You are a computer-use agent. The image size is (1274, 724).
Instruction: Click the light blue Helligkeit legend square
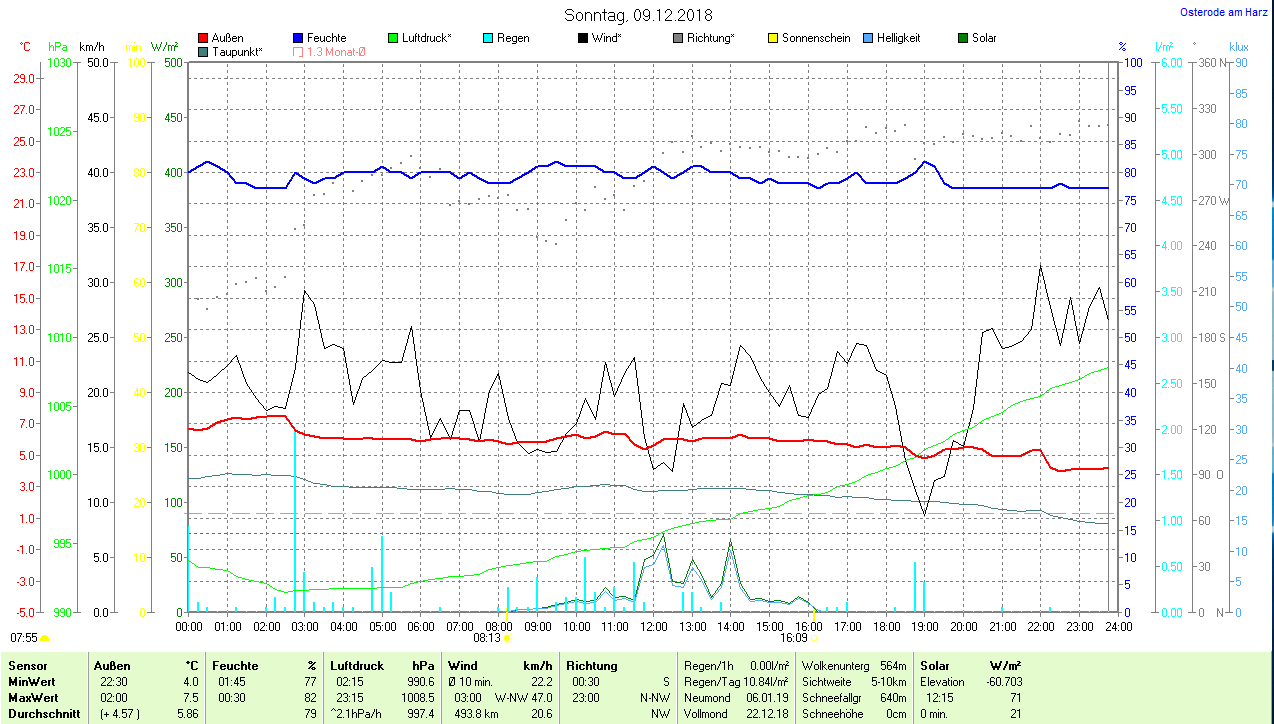tap(868, 38)
